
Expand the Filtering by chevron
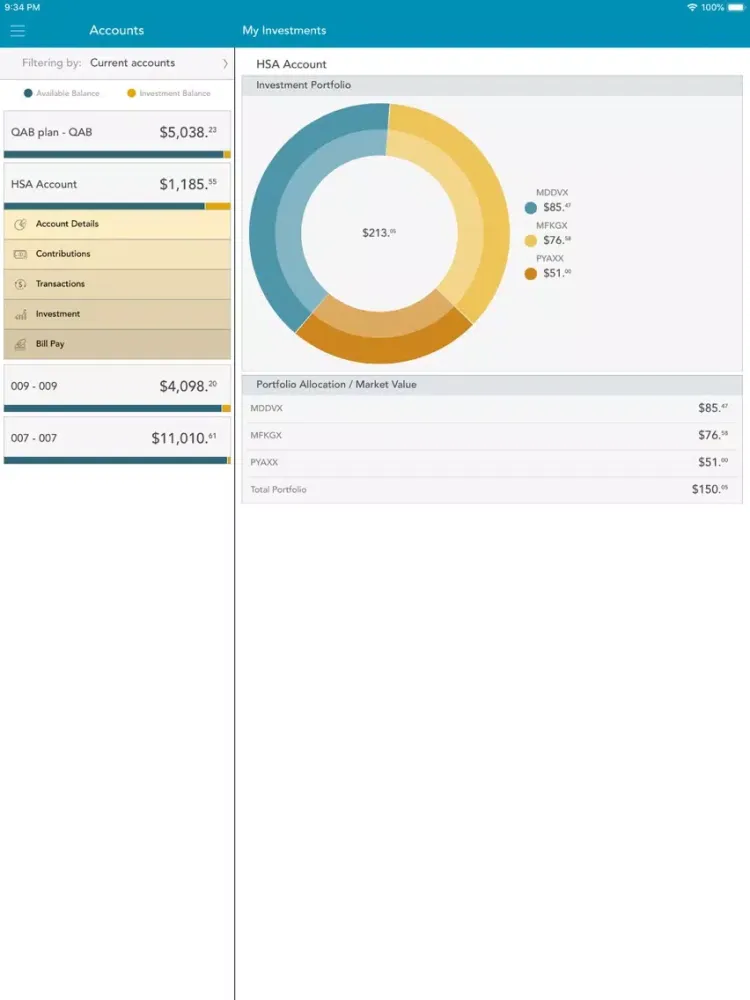(225, 63)
